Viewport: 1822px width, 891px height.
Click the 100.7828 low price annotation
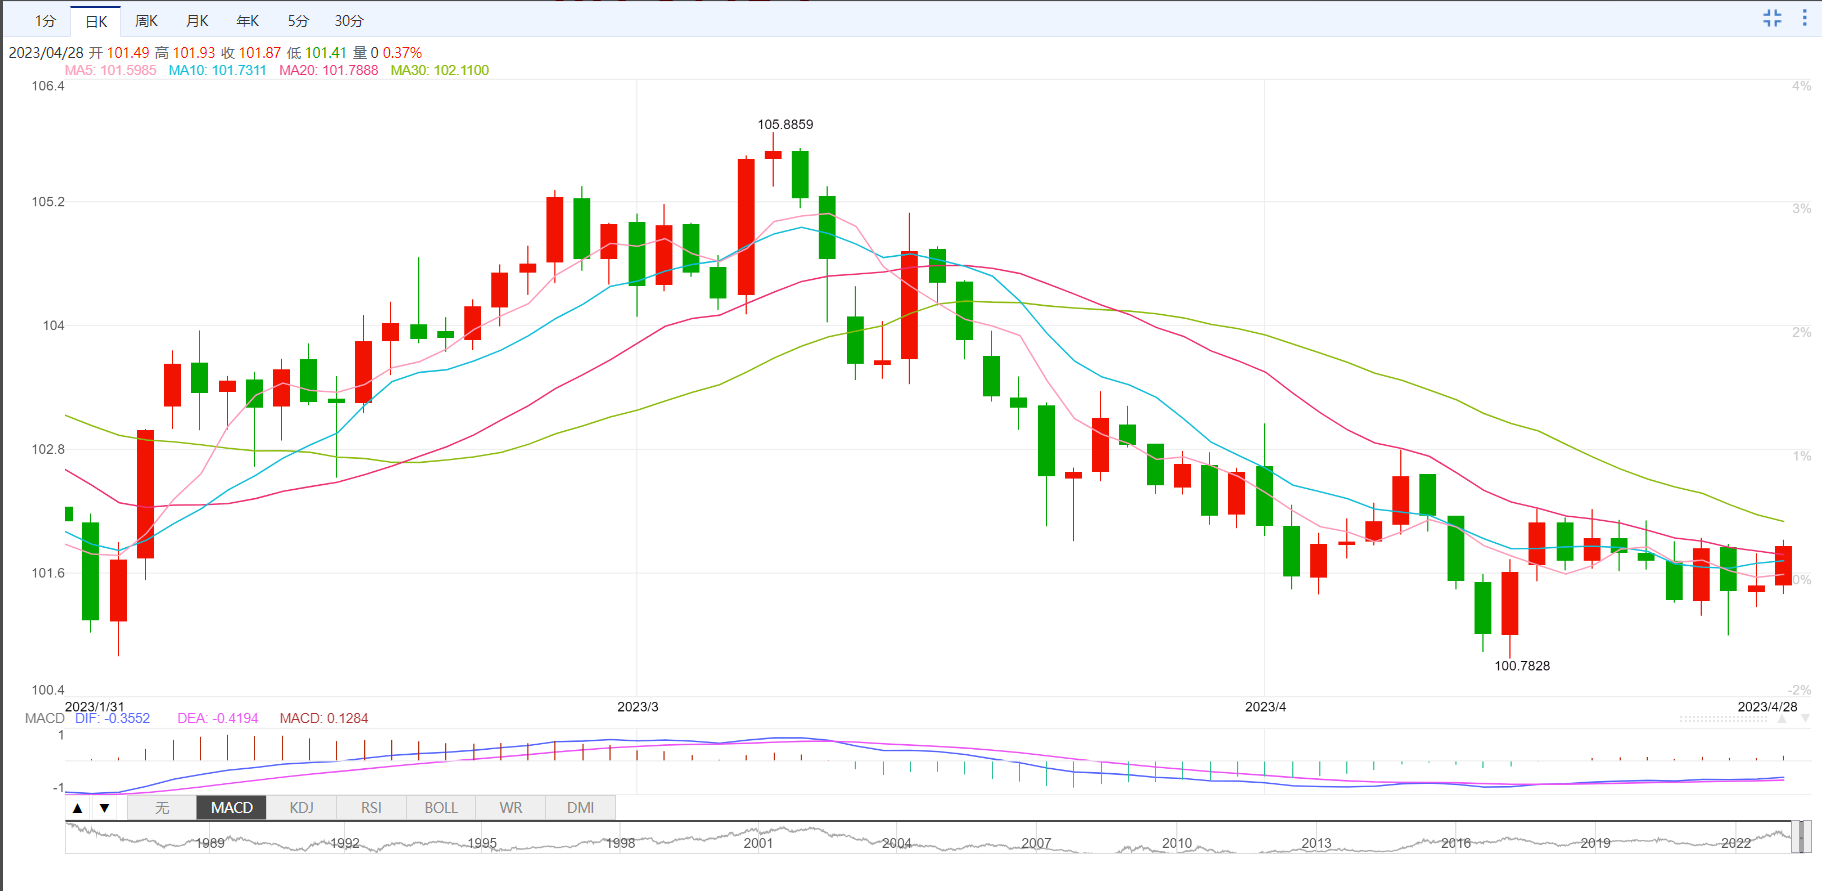coord(1522,665)
